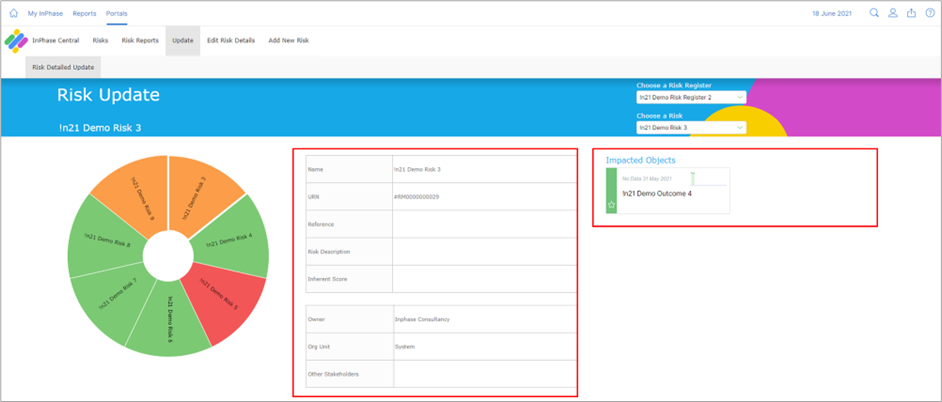Expand the Choose a Risk dropdown
Viewport: 942px width, 402px height.
tap(691, 128)
